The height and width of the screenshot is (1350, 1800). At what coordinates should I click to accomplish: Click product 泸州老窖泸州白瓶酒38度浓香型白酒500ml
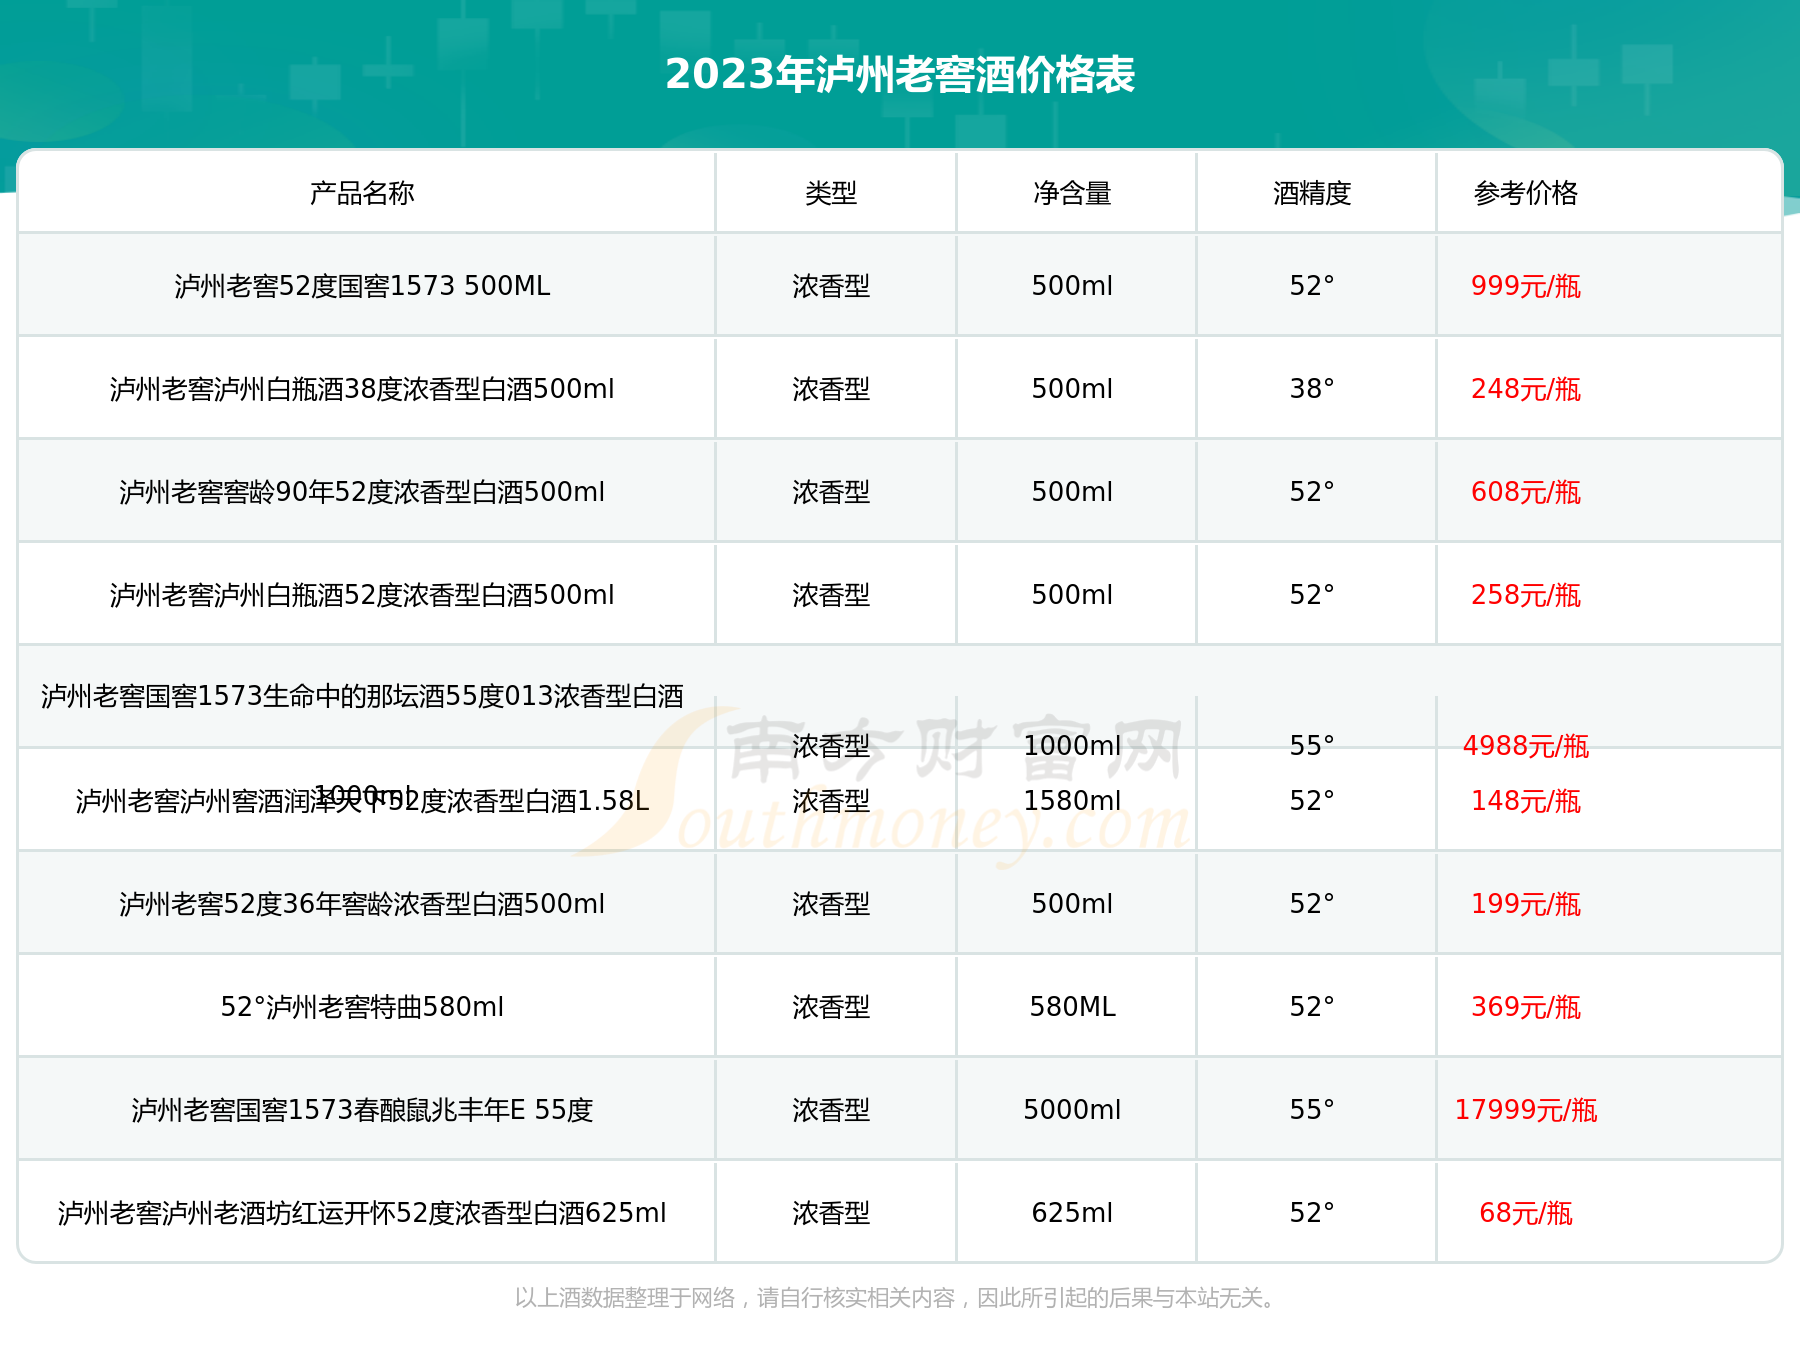coord(362,389)
